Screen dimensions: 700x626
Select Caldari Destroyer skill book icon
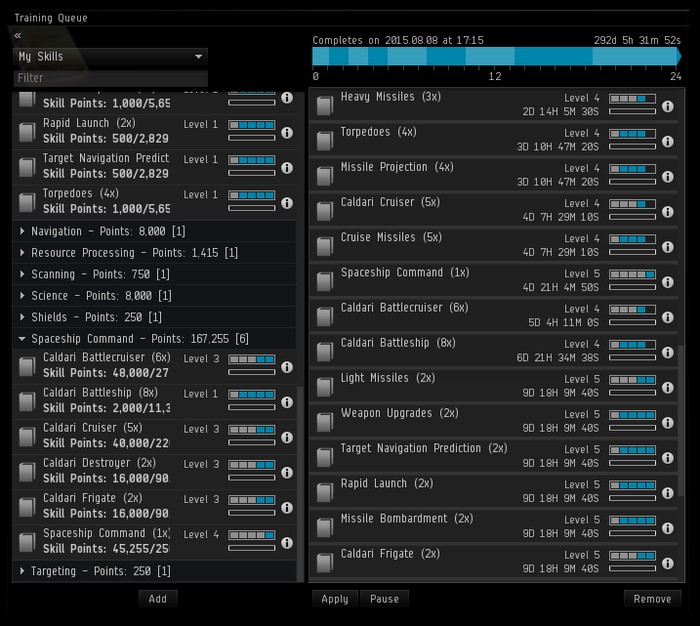[27, 472]
